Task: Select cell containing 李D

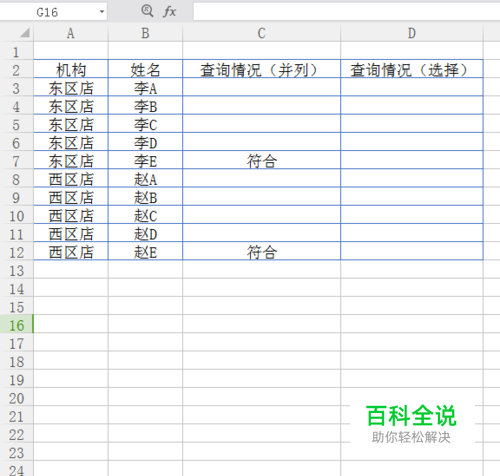Action: (x=145, y=143)
